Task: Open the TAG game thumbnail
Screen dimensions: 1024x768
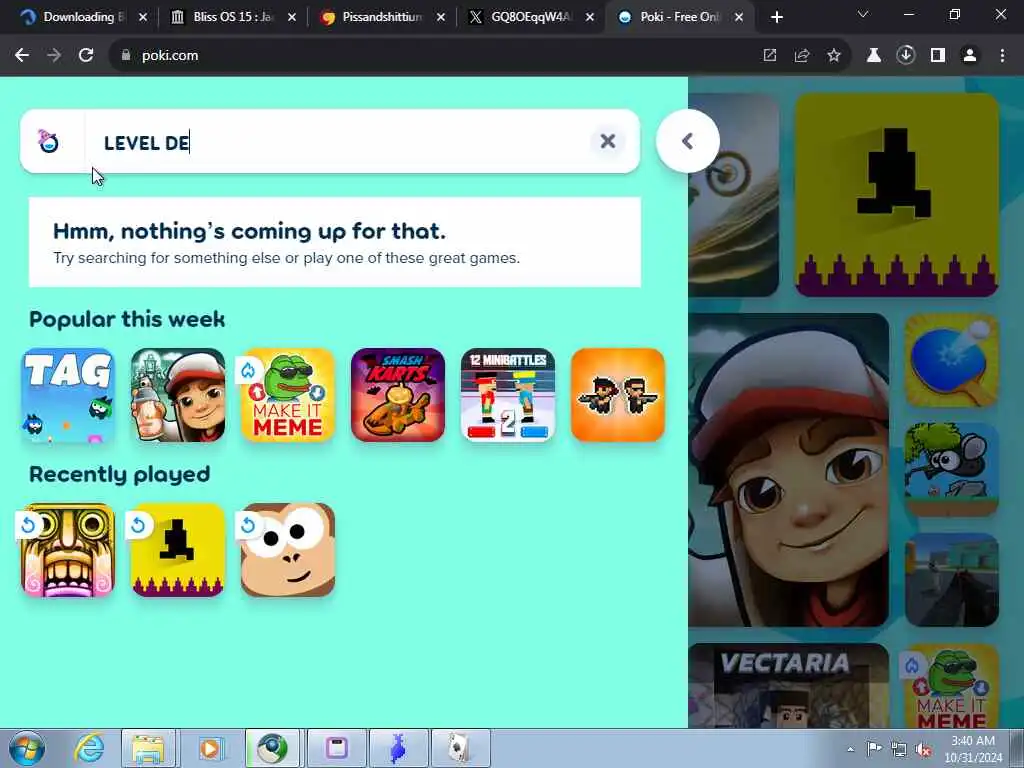Action: (69, 395)
